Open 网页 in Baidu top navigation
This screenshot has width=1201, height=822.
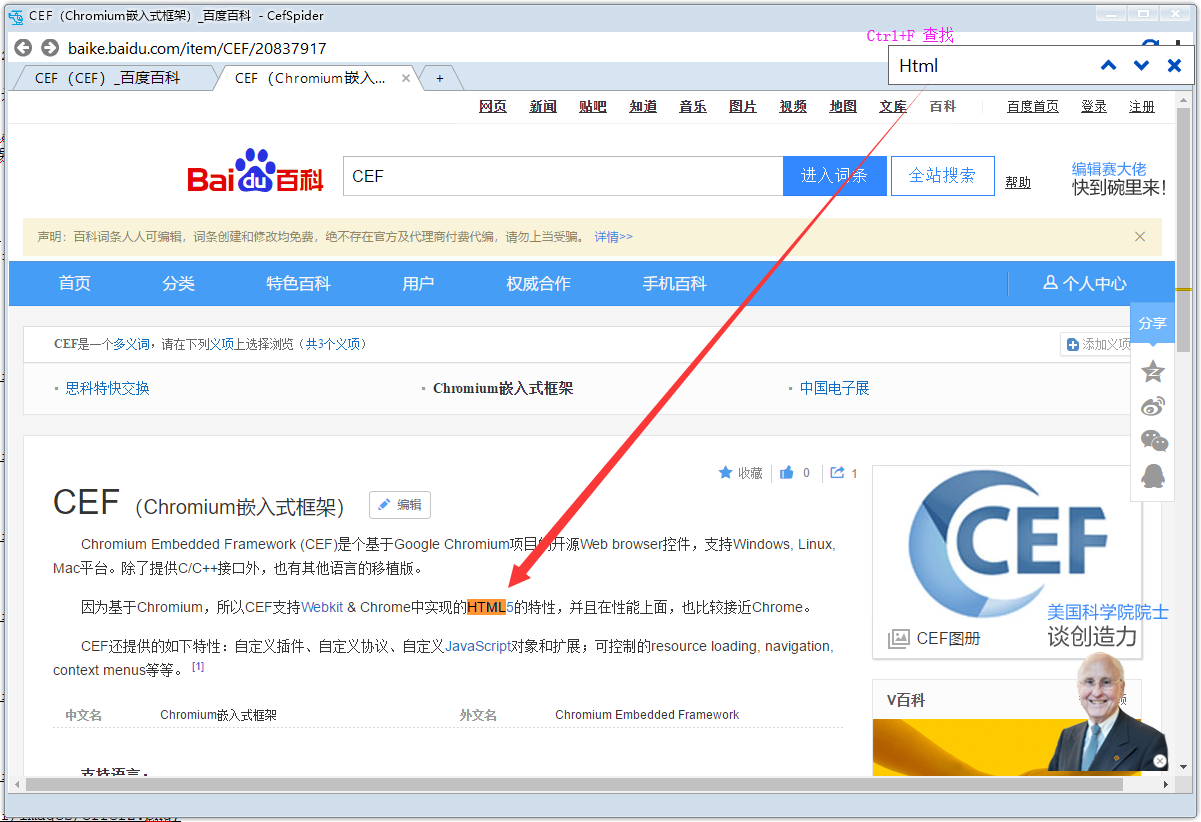click(x=493, y=106)
